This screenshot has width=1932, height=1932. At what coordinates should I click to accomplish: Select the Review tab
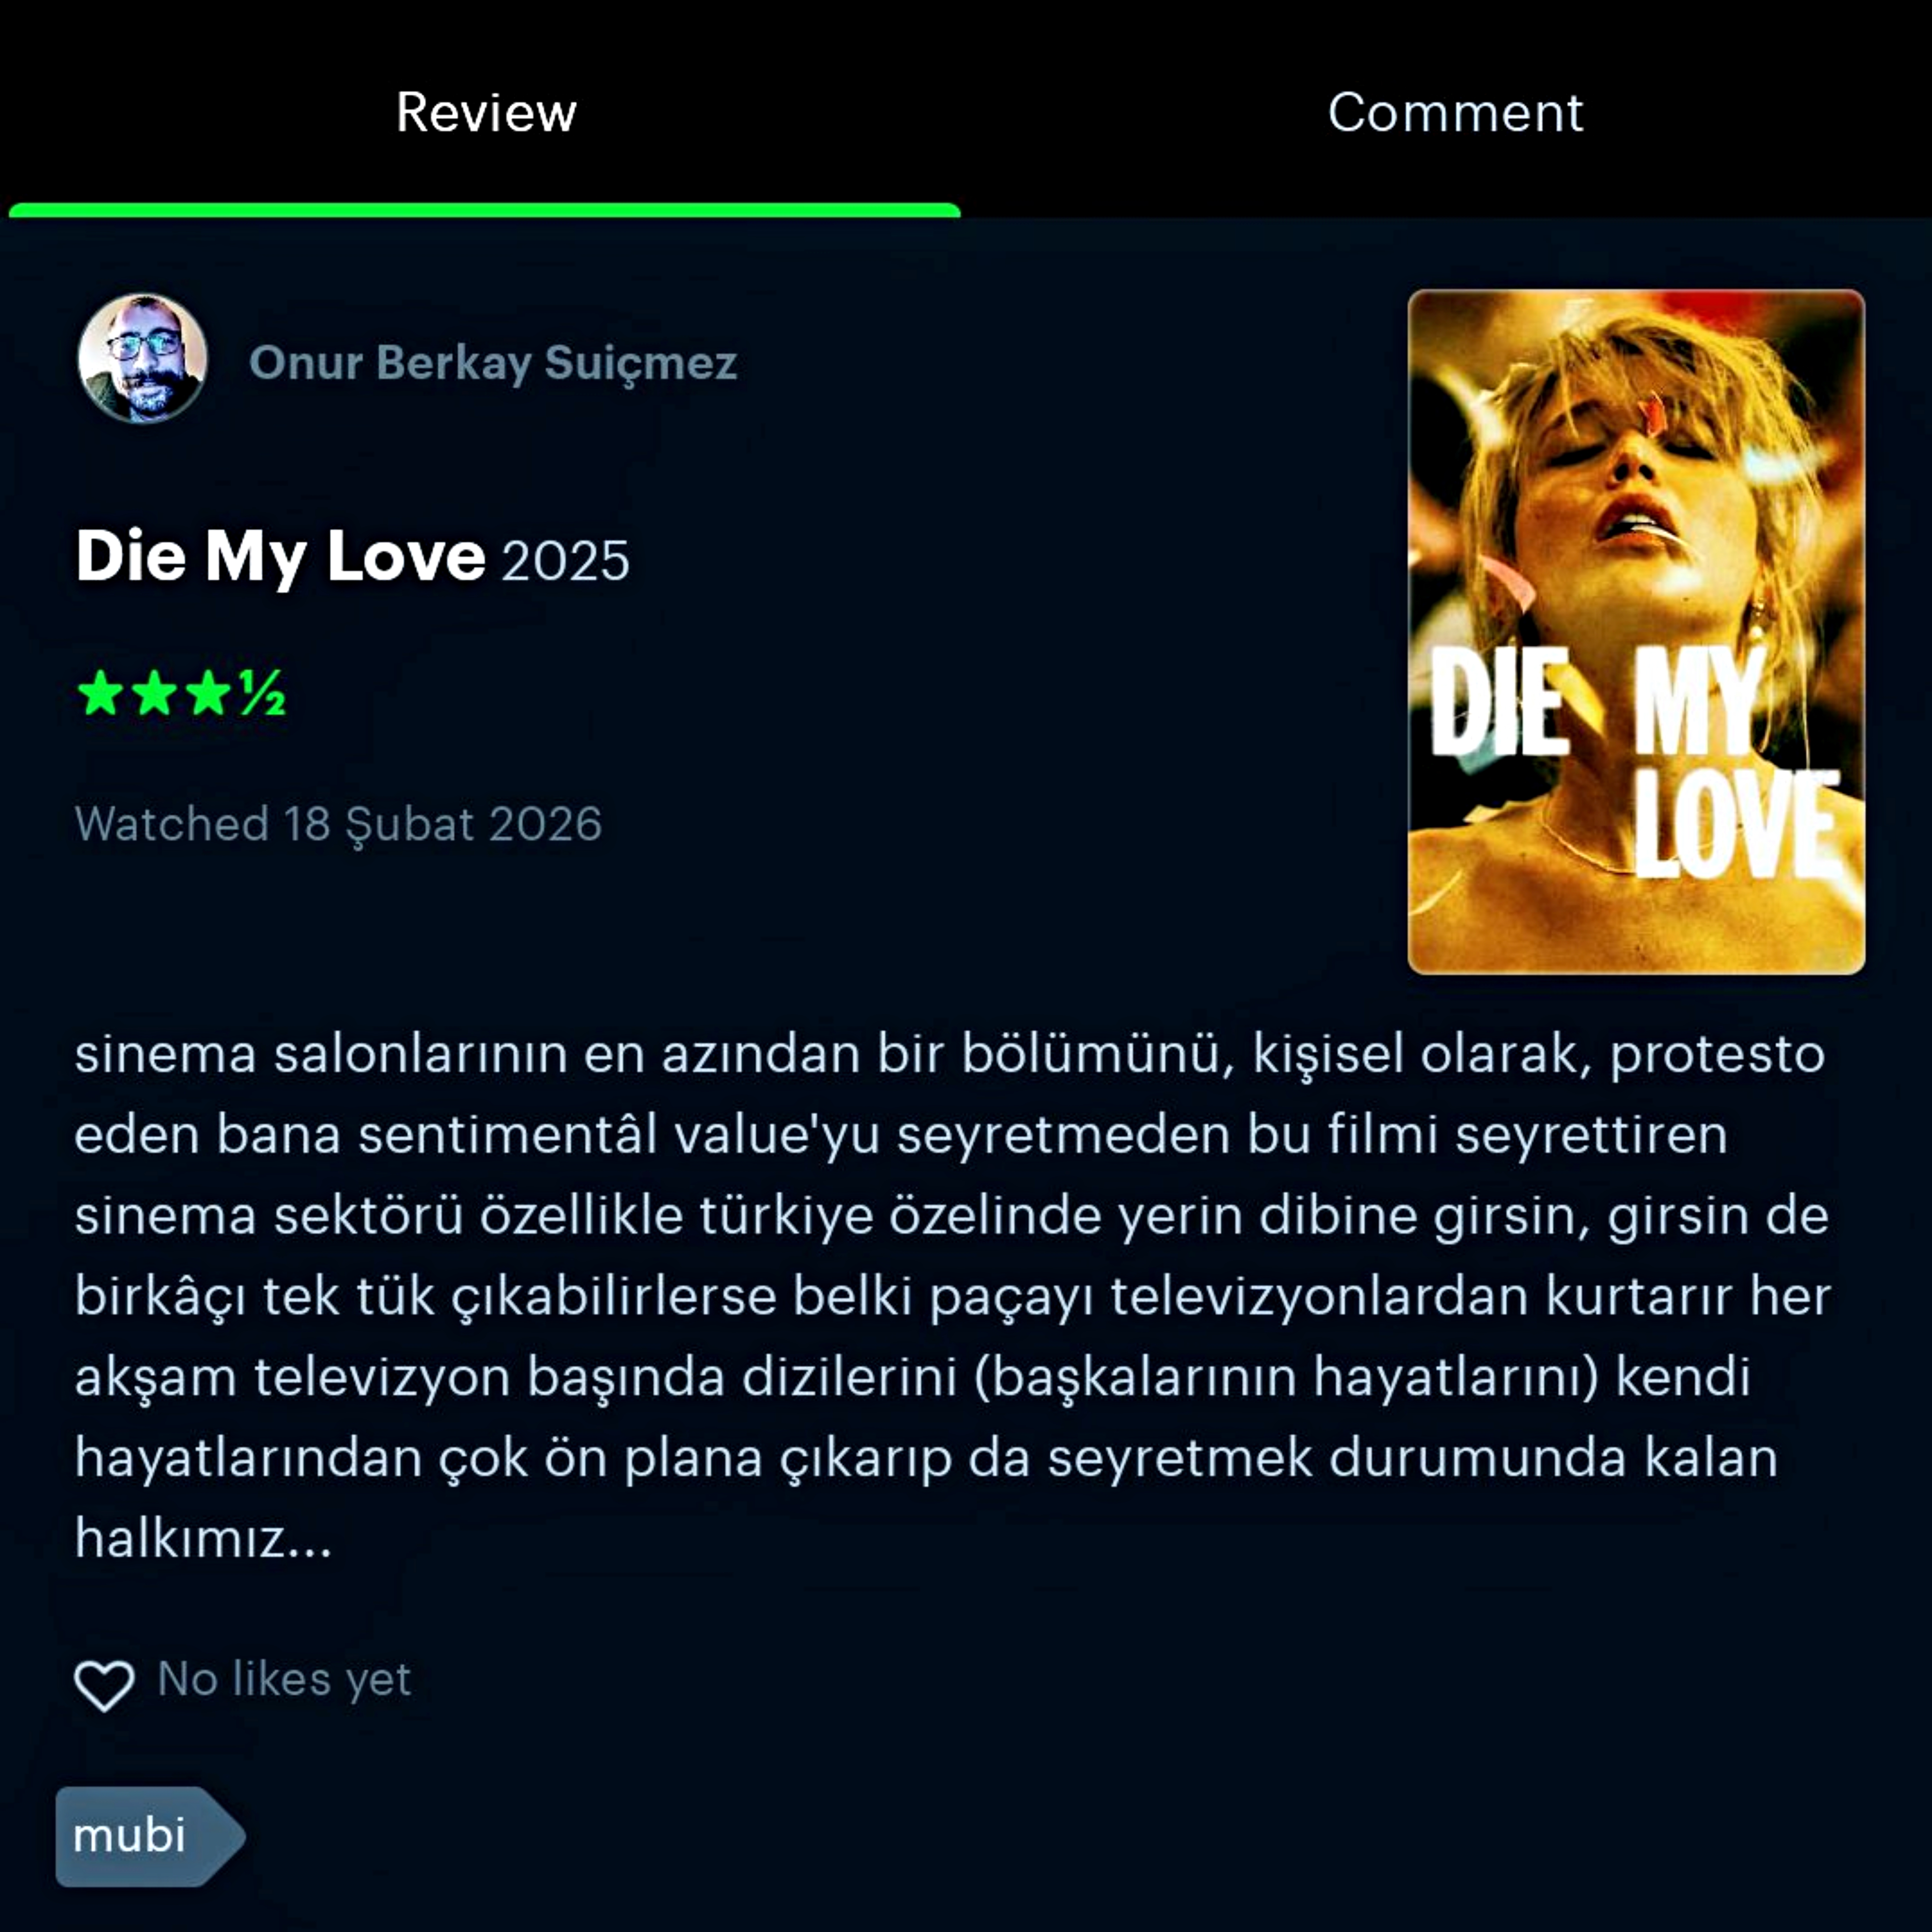pyautogui.click(x=486, y=112)
